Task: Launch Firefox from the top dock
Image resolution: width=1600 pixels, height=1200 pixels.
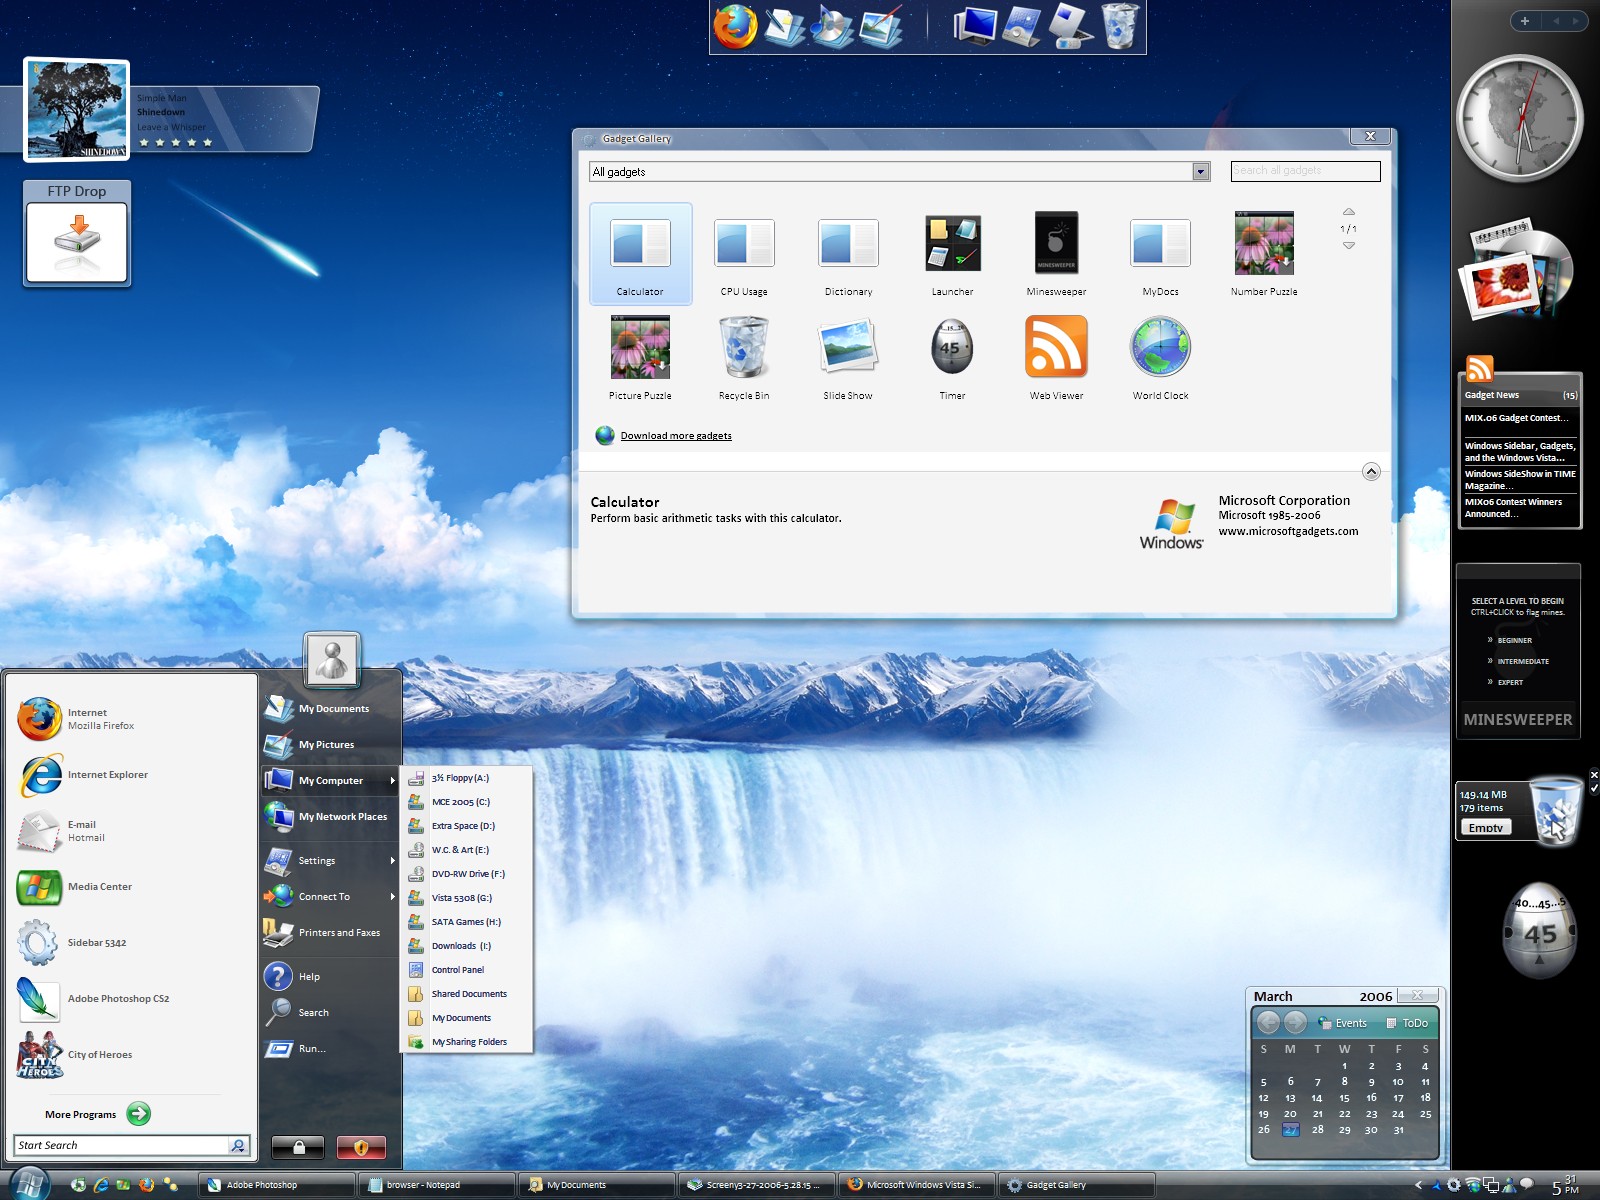Action: point(735,26)
